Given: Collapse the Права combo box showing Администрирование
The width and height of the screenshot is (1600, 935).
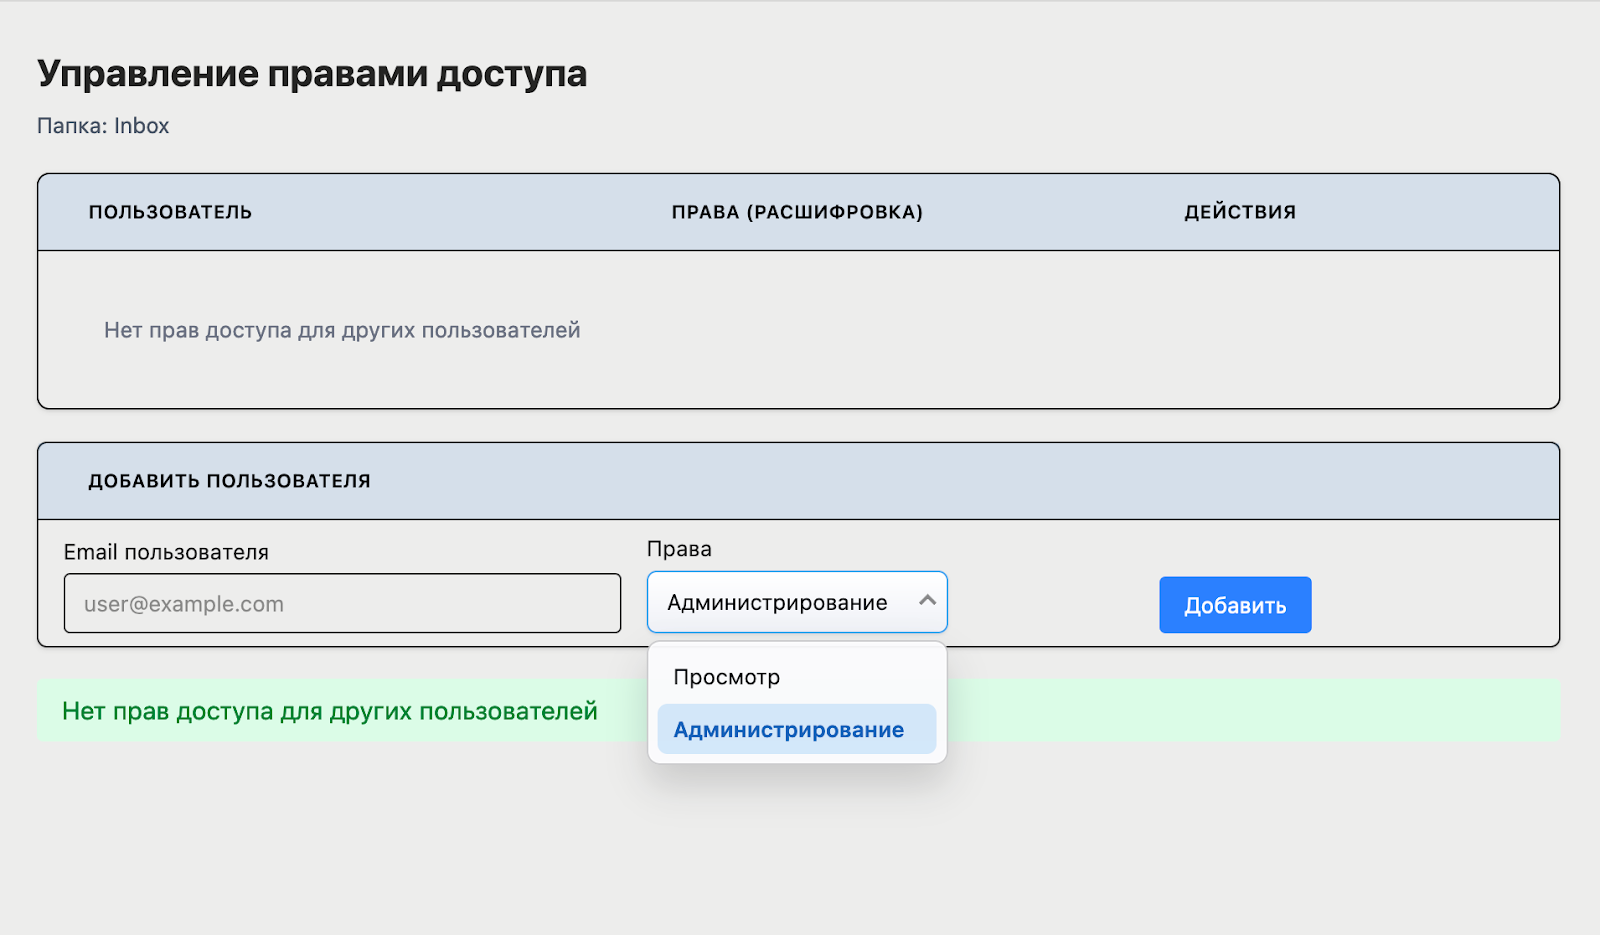Looking at the screenshot, I should [777, 602].
